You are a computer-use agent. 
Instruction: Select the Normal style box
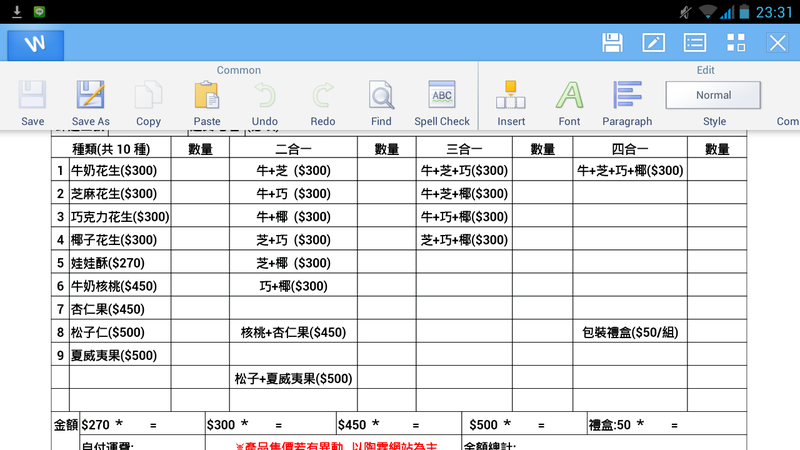[x=713, y=95]
